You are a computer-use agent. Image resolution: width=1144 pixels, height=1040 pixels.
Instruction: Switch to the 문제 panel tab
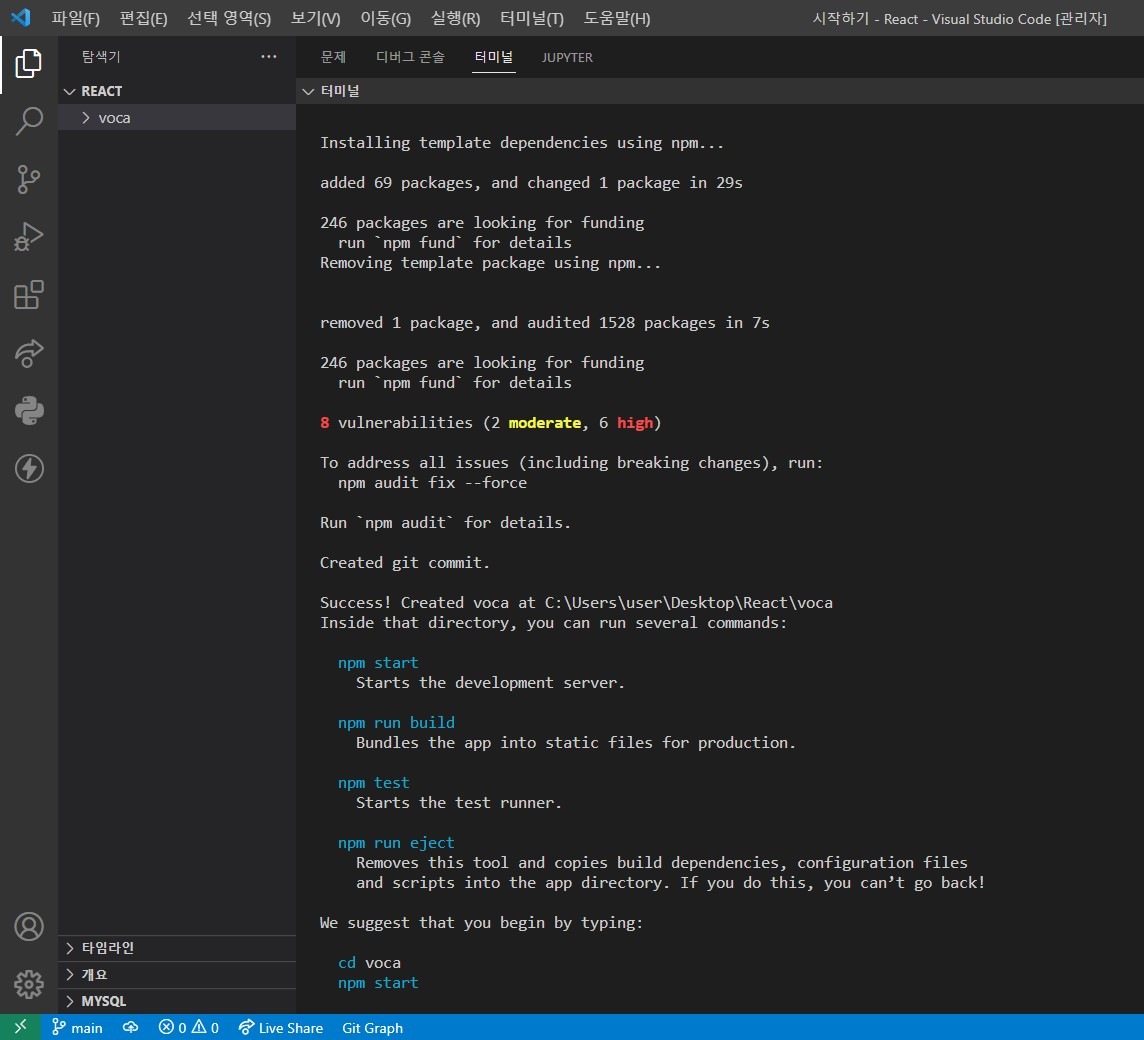click(x=333, y=57)
